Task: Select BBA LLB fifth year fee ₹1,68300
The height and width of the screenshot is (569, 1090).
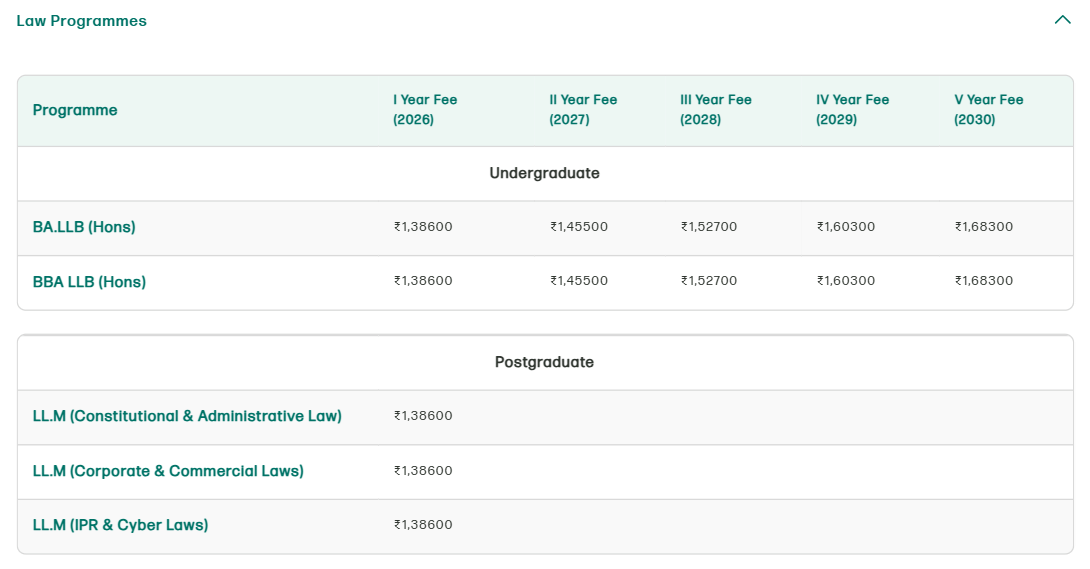Action: point(984,281)
